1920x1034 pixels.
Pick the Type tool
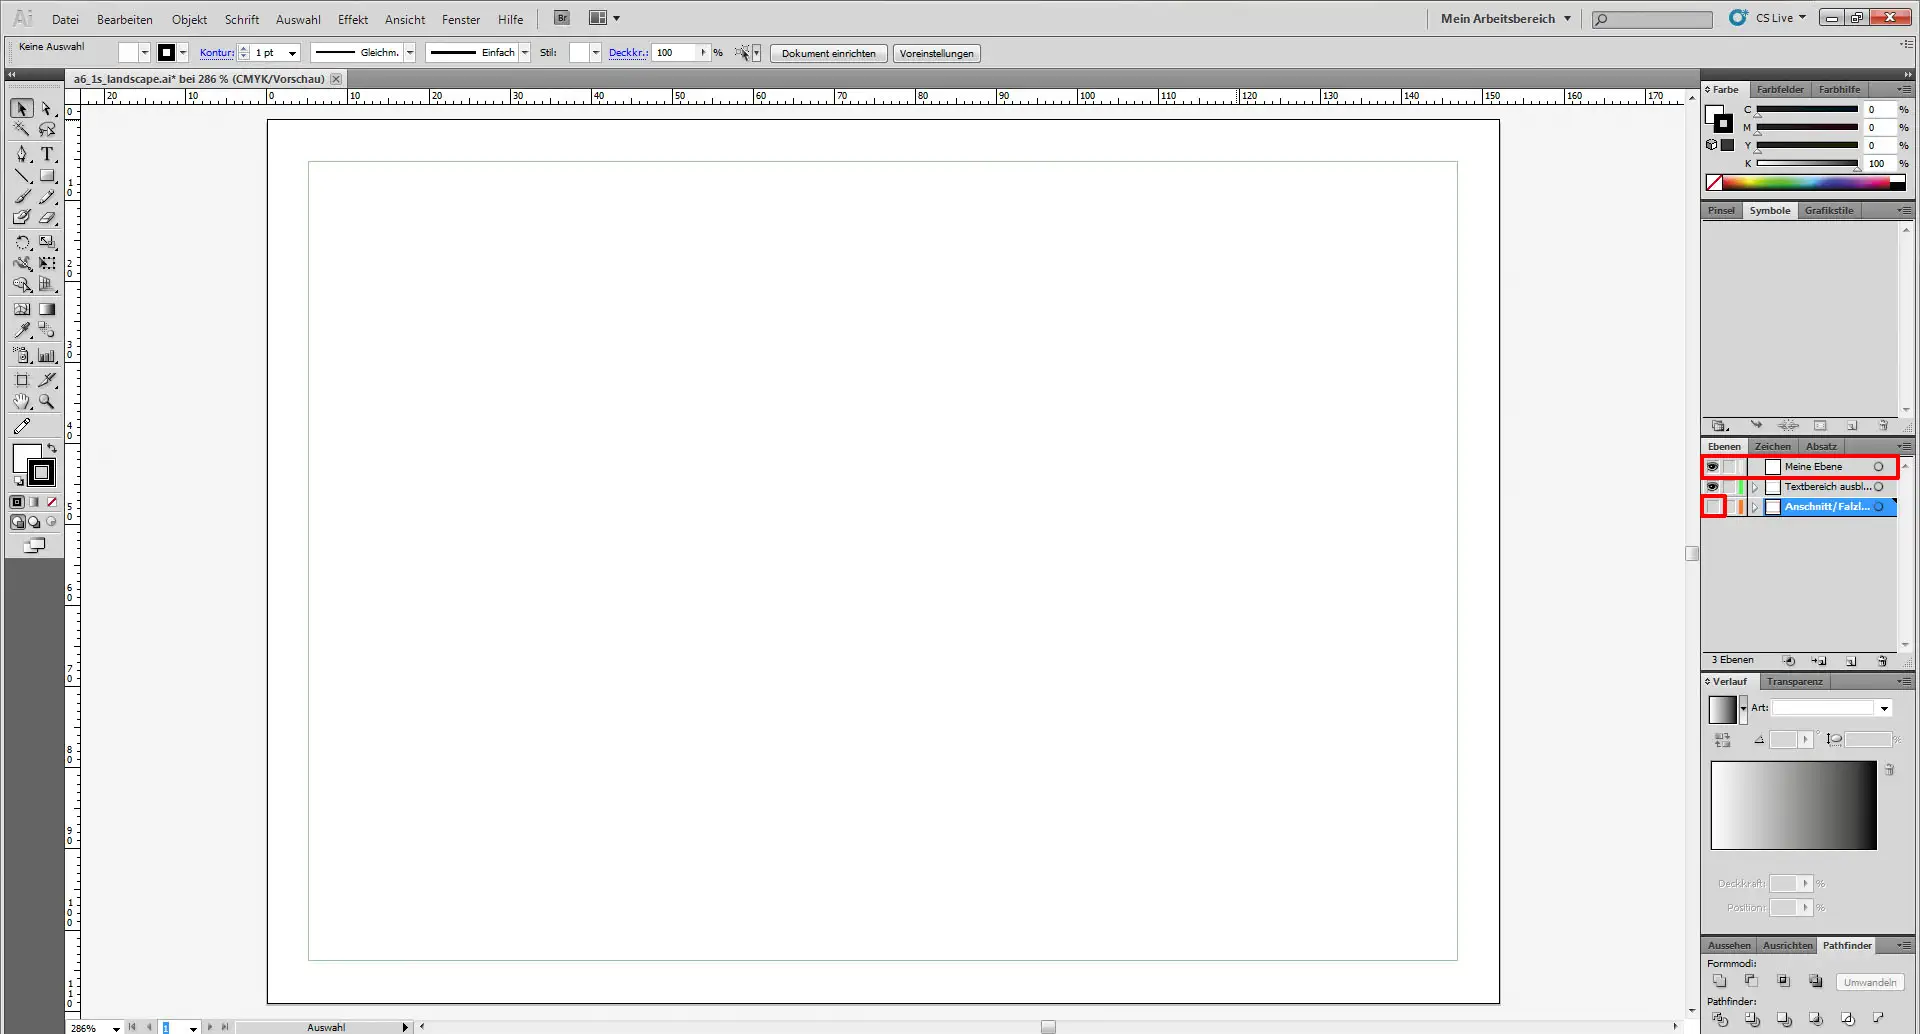(x=47, y=154)
